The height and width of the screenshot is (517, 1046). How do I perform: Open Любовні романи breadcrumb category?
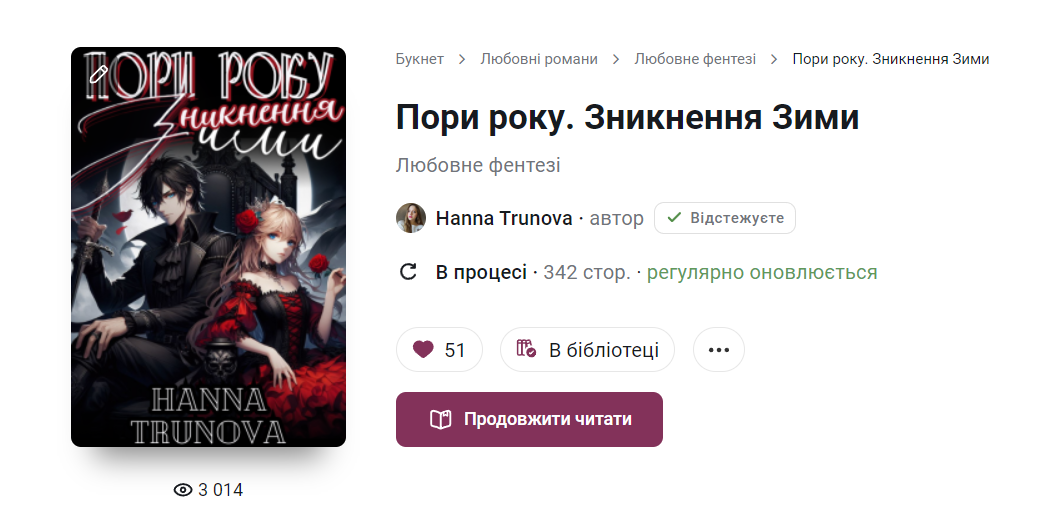pos(539,59)
